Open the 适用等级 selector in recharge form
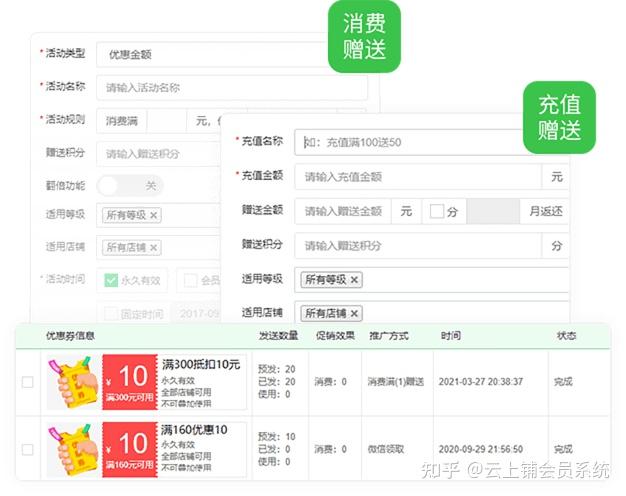626x496 pixels. click(431, 280)
